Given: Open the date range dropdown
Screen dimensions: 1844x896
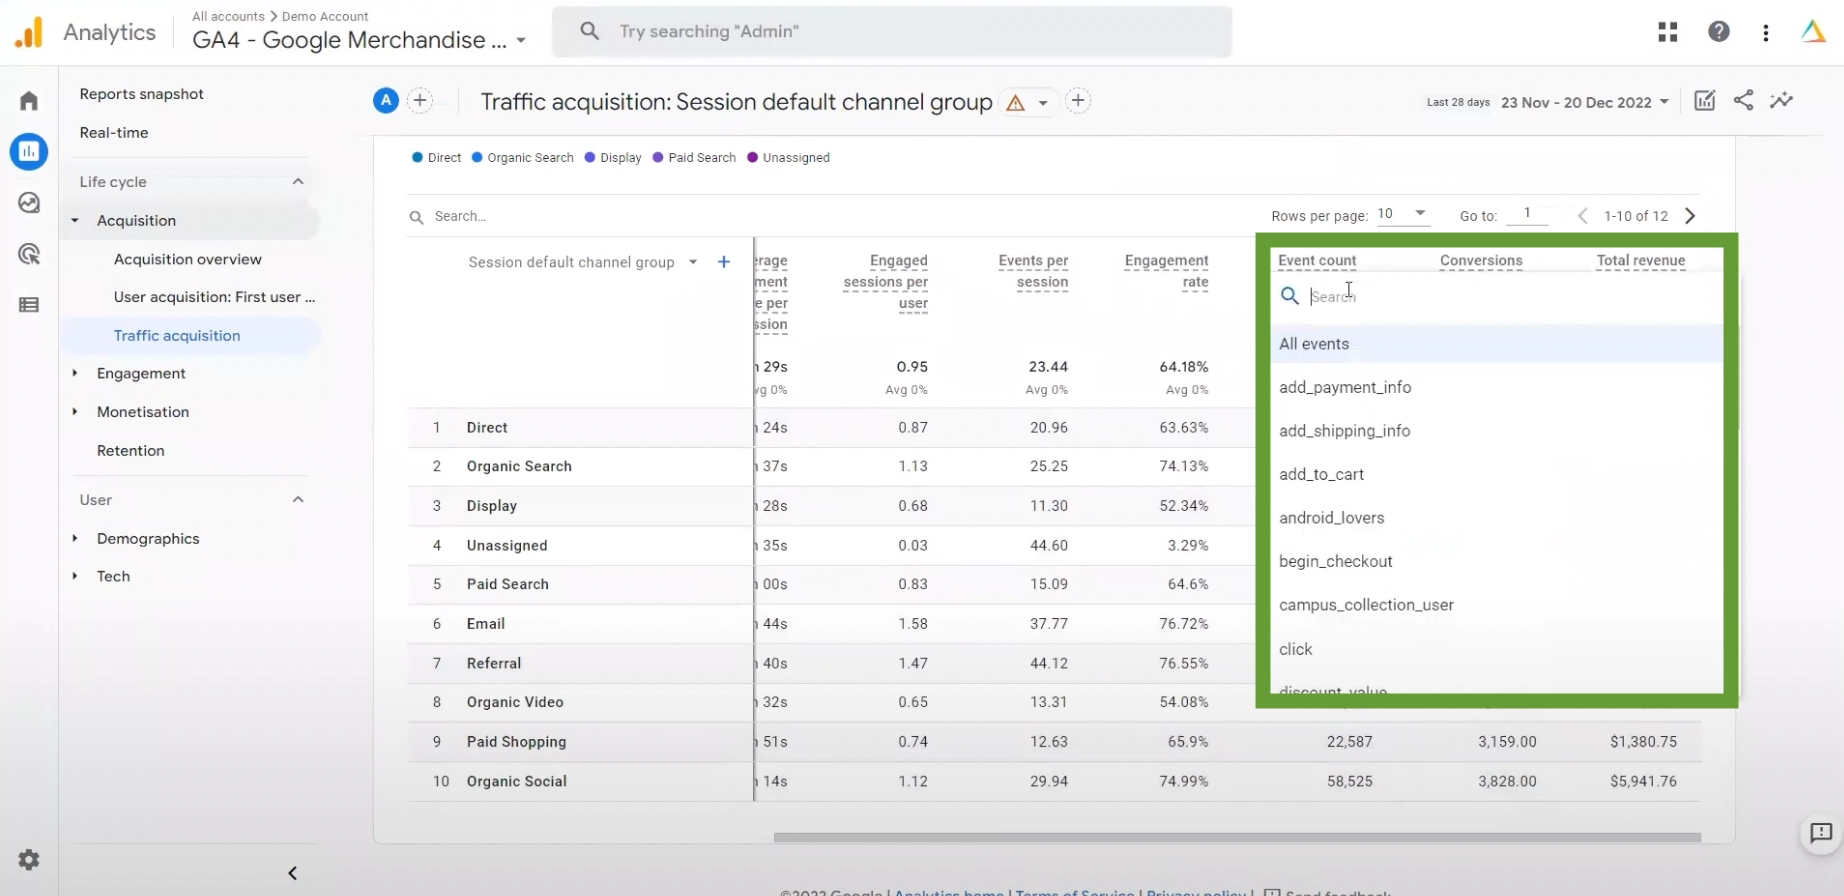Looking at the screenshot, I should (x=1585, y=102).
